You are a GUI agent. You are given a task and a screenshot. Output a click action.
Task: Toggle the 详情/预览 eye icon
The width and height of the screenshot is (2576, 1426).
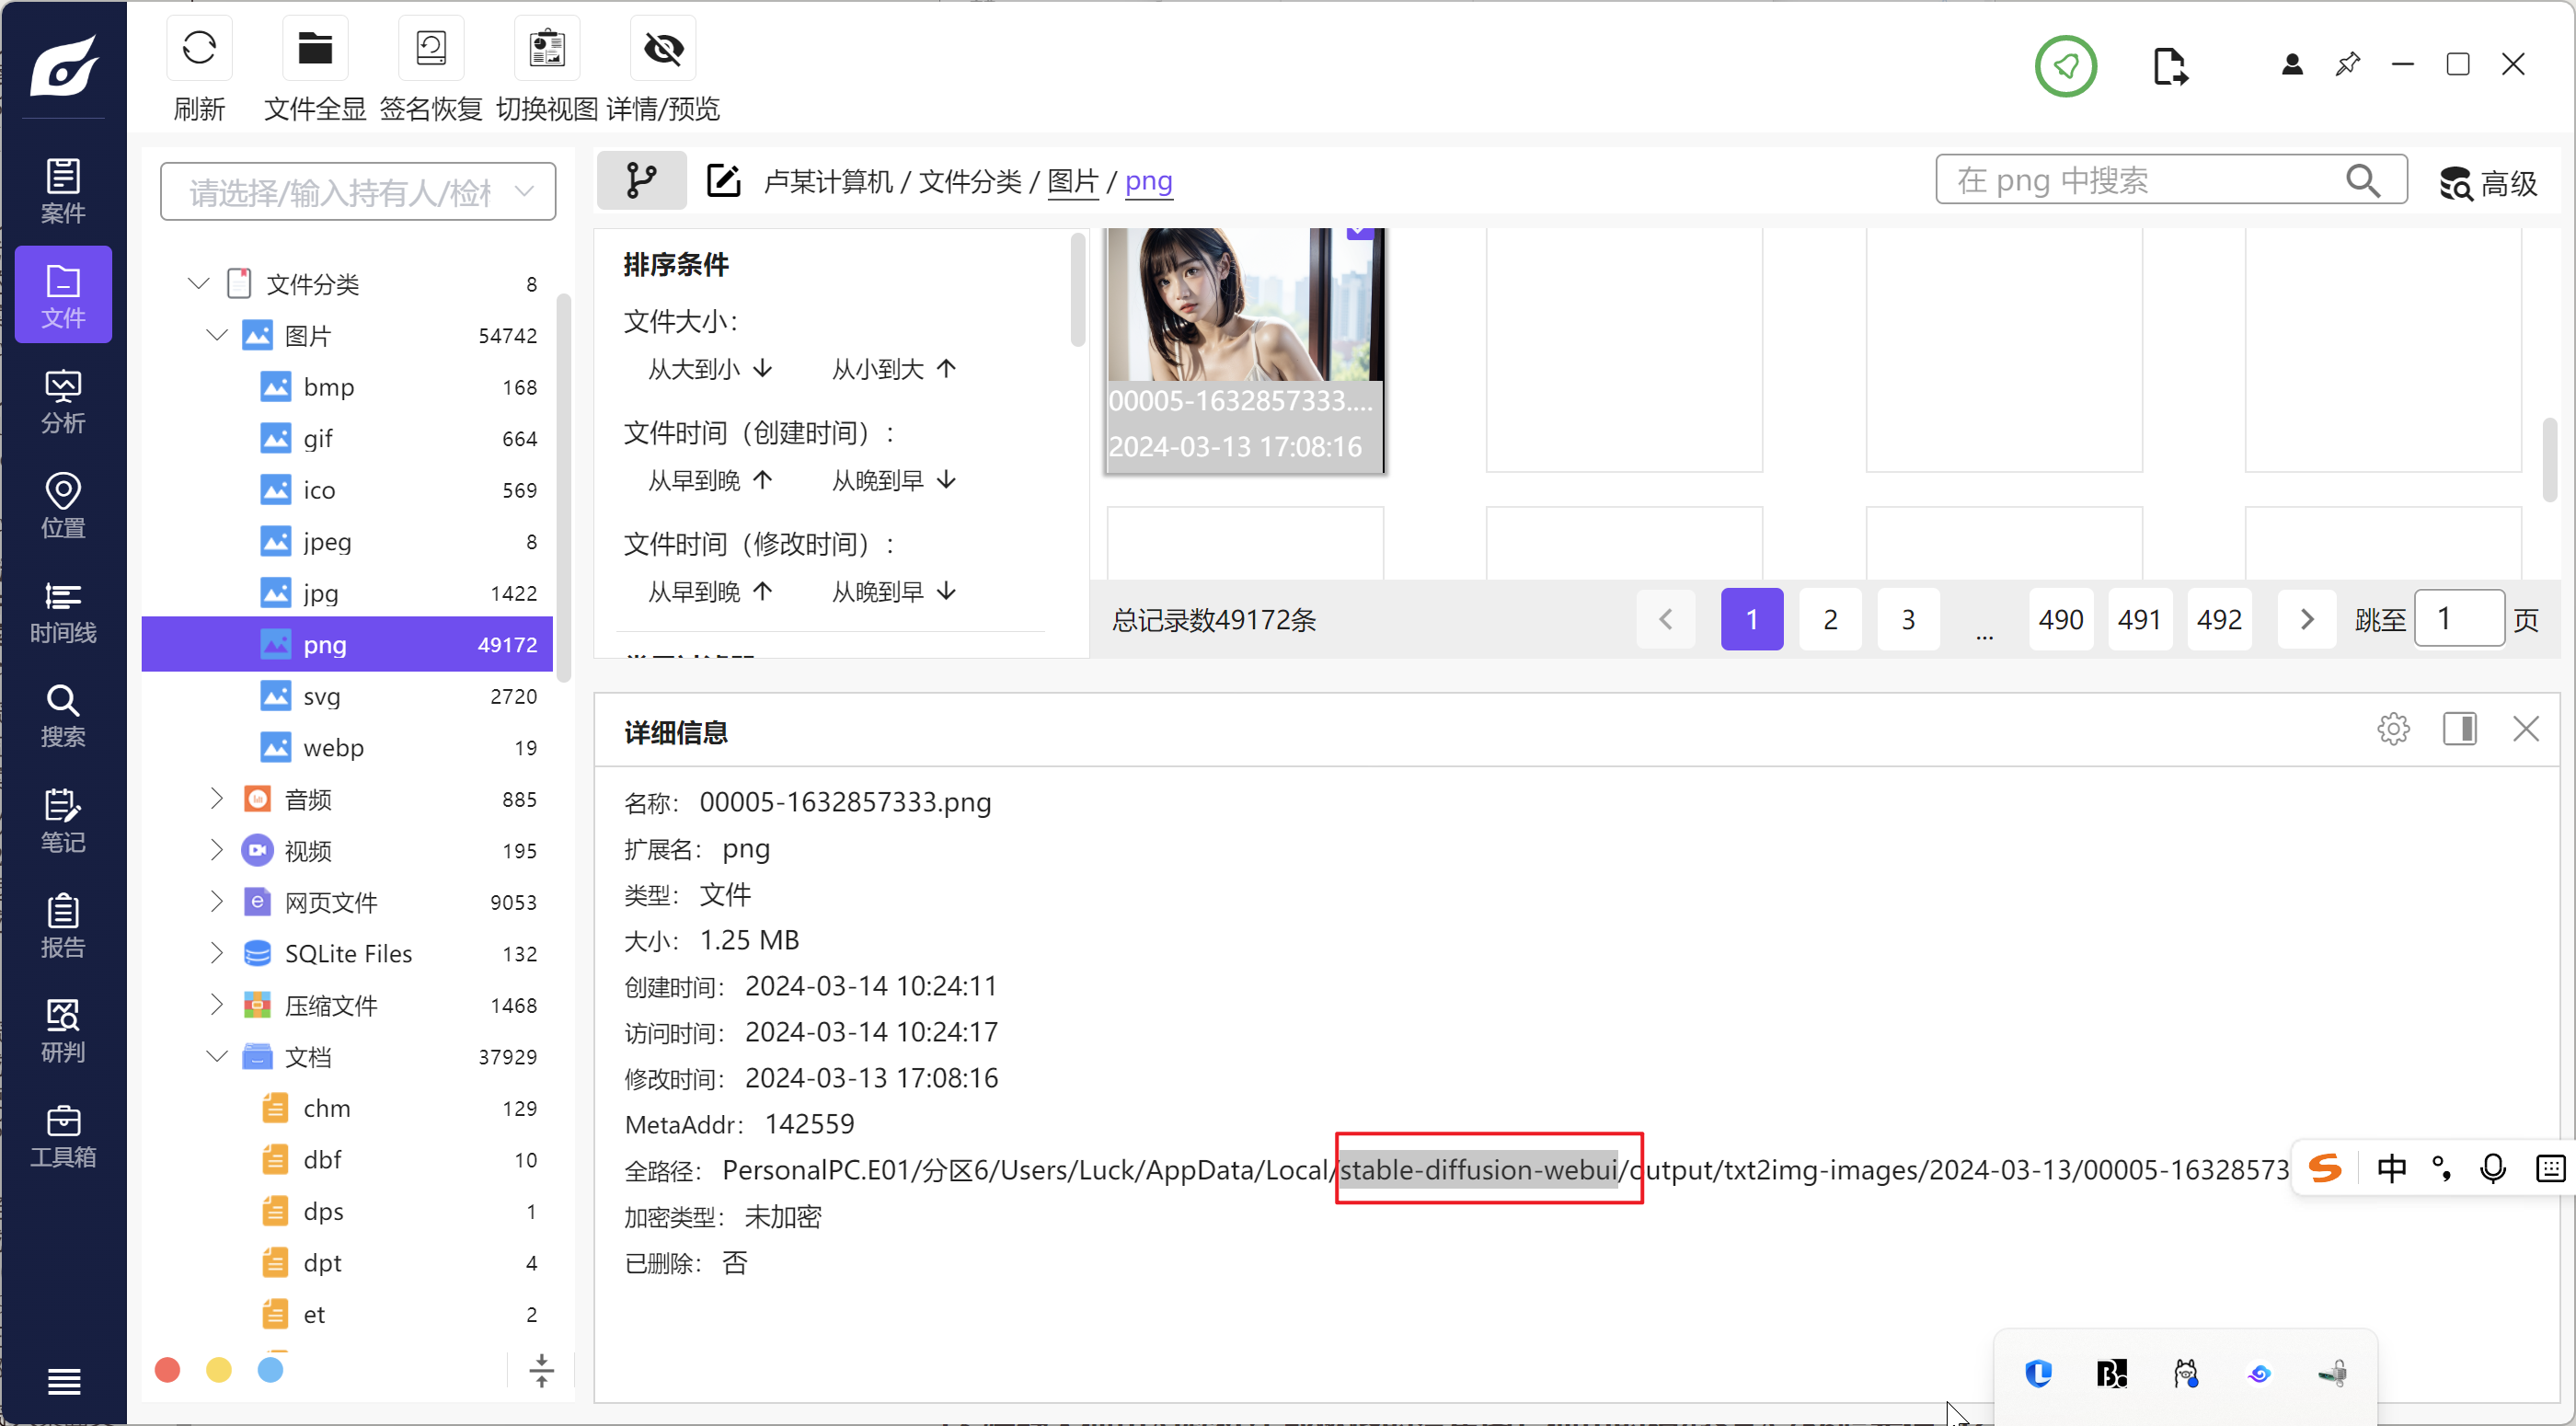pyautogui.click(x=663, y=48)
